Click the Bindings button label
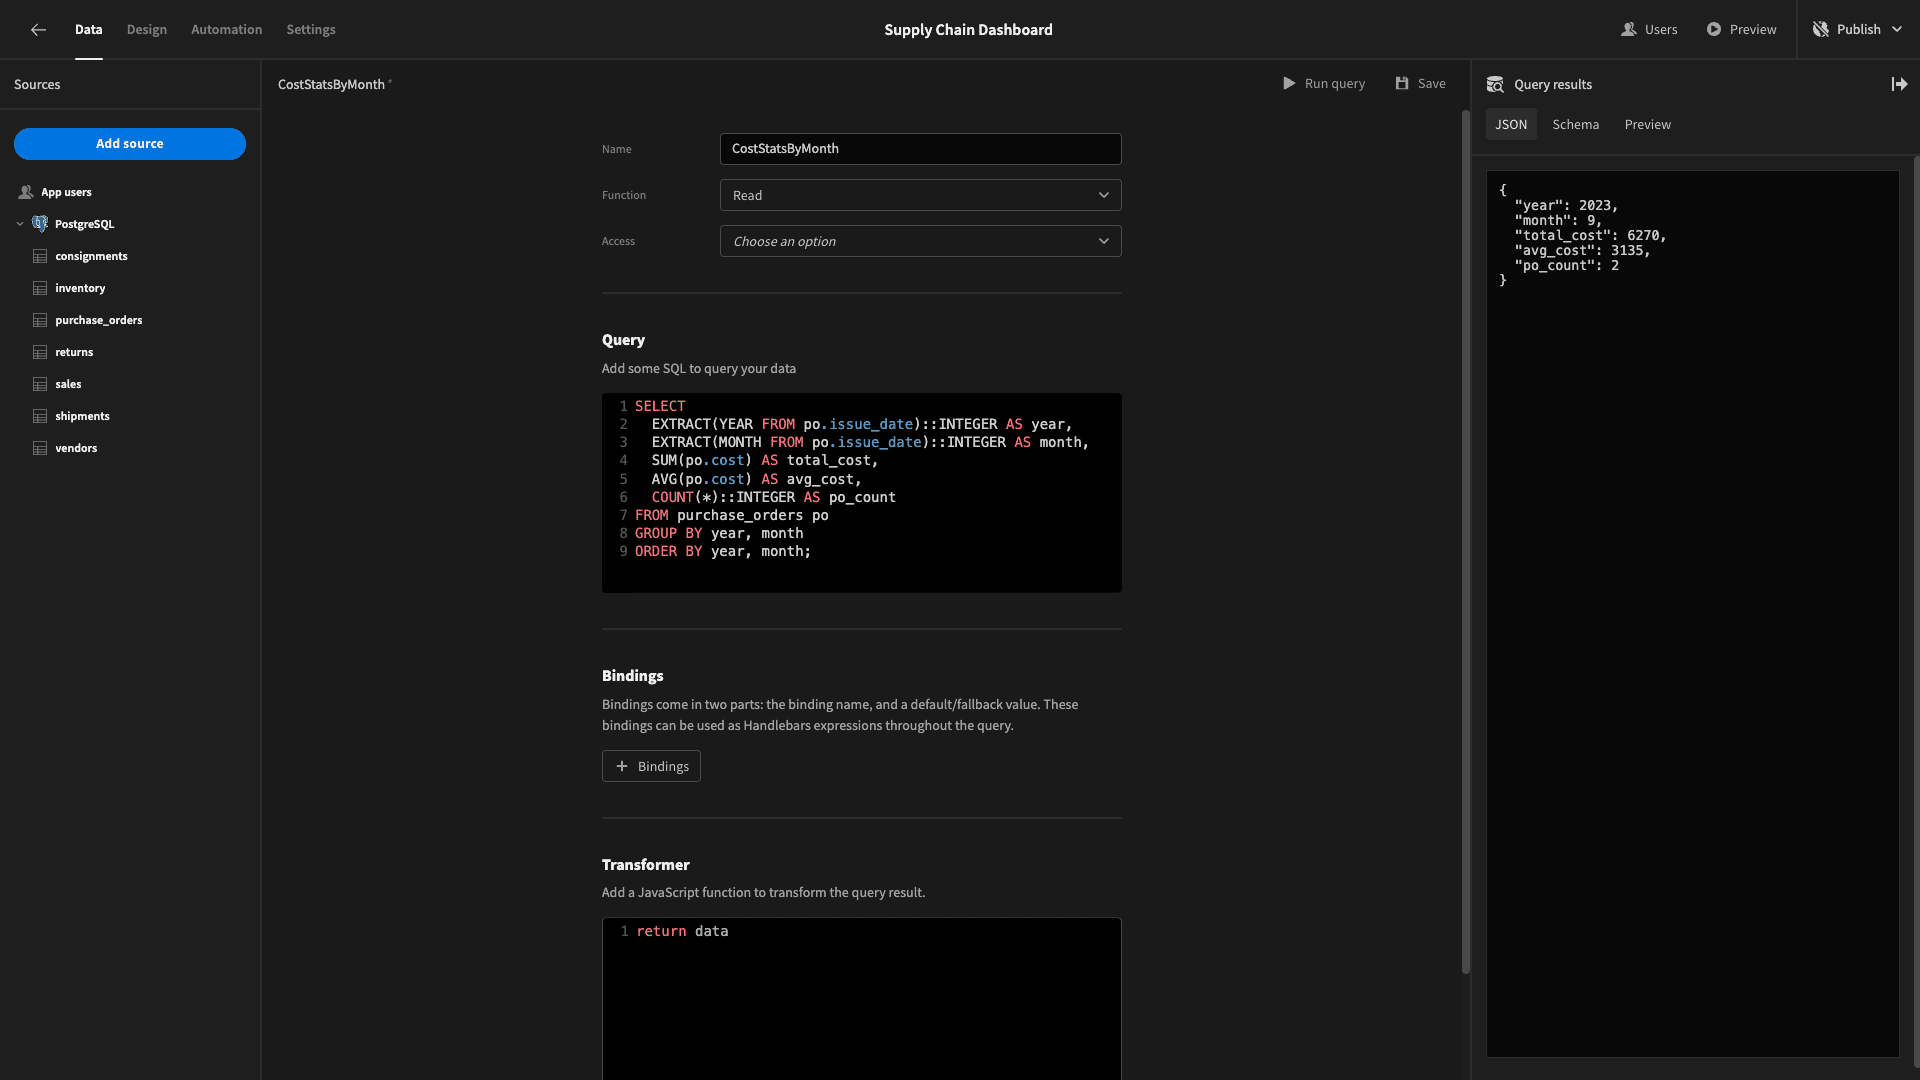 click(663, 766)
